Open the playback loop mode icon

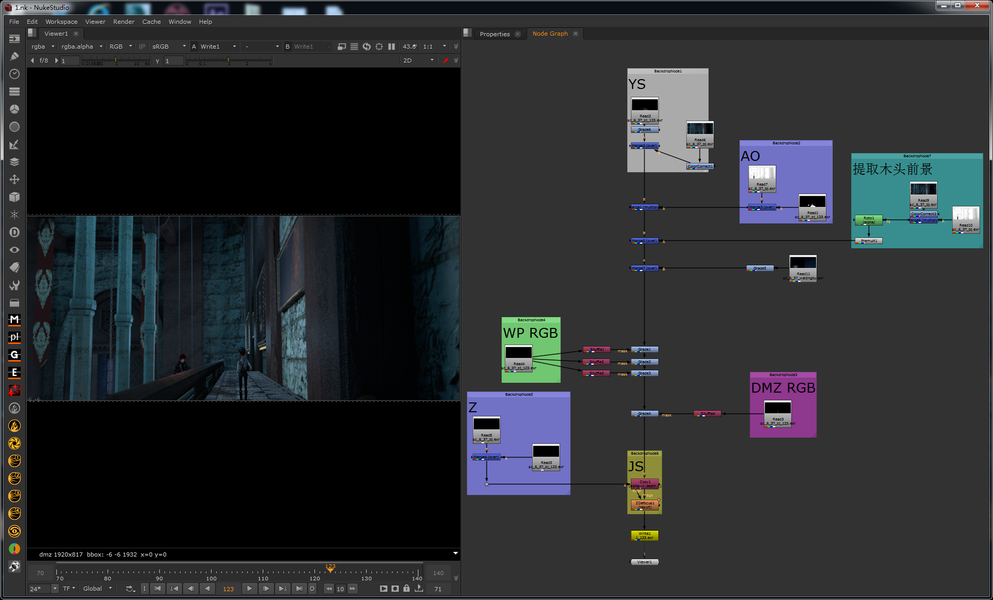(130, 589)
